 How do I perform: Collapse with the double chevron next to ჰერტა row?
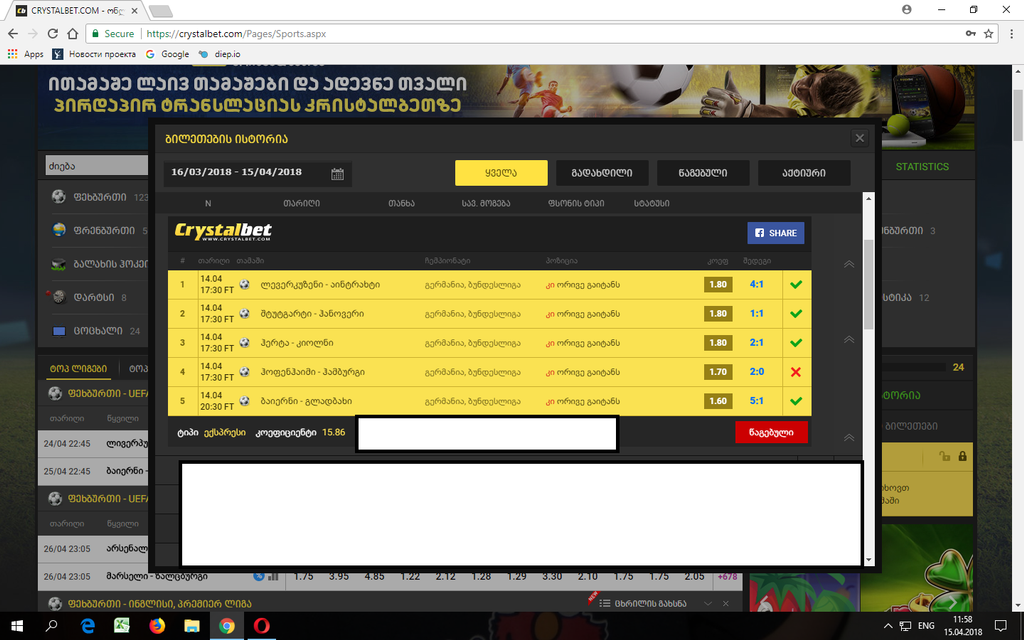click(x=849, y=340)
